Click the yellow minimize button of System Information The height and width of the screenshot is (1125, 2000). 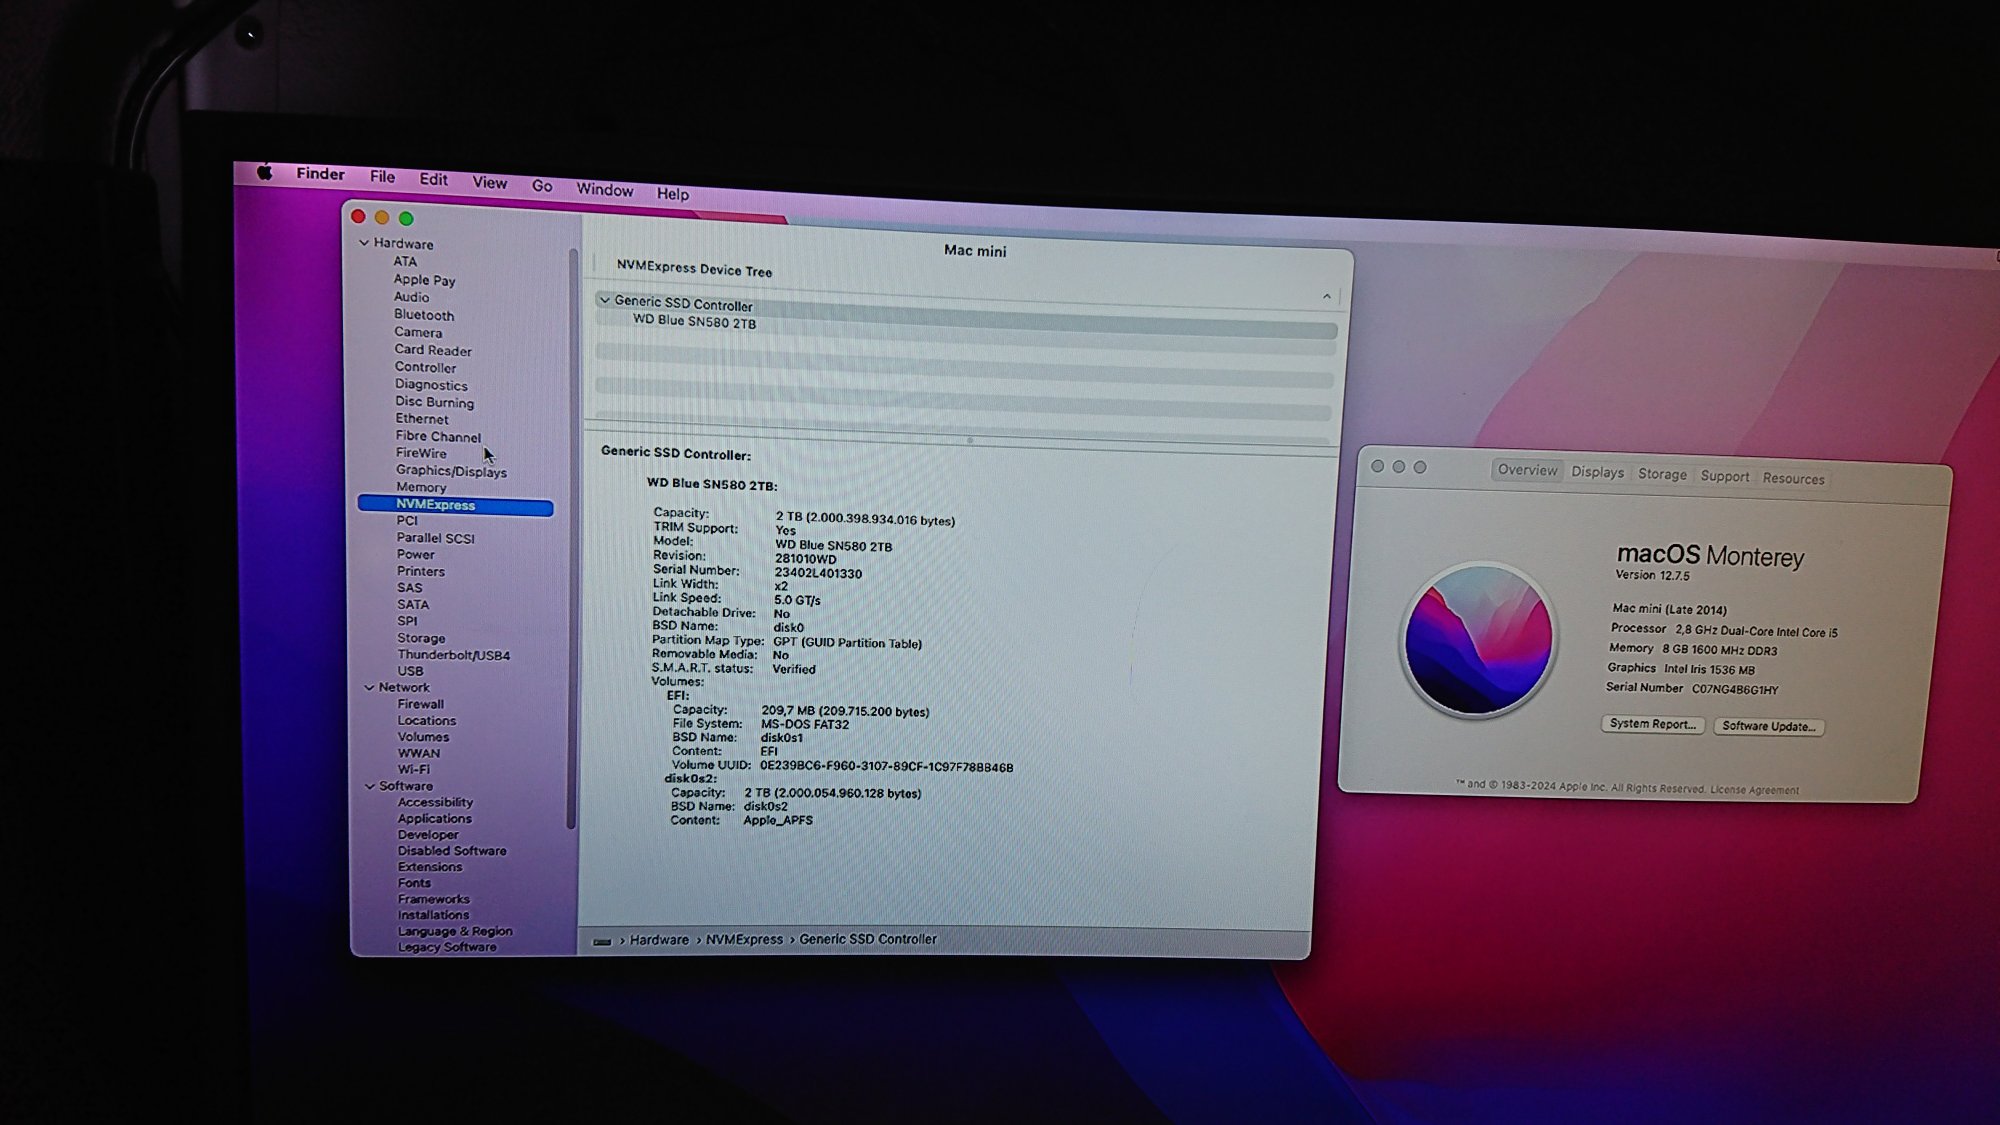(382, 217)
